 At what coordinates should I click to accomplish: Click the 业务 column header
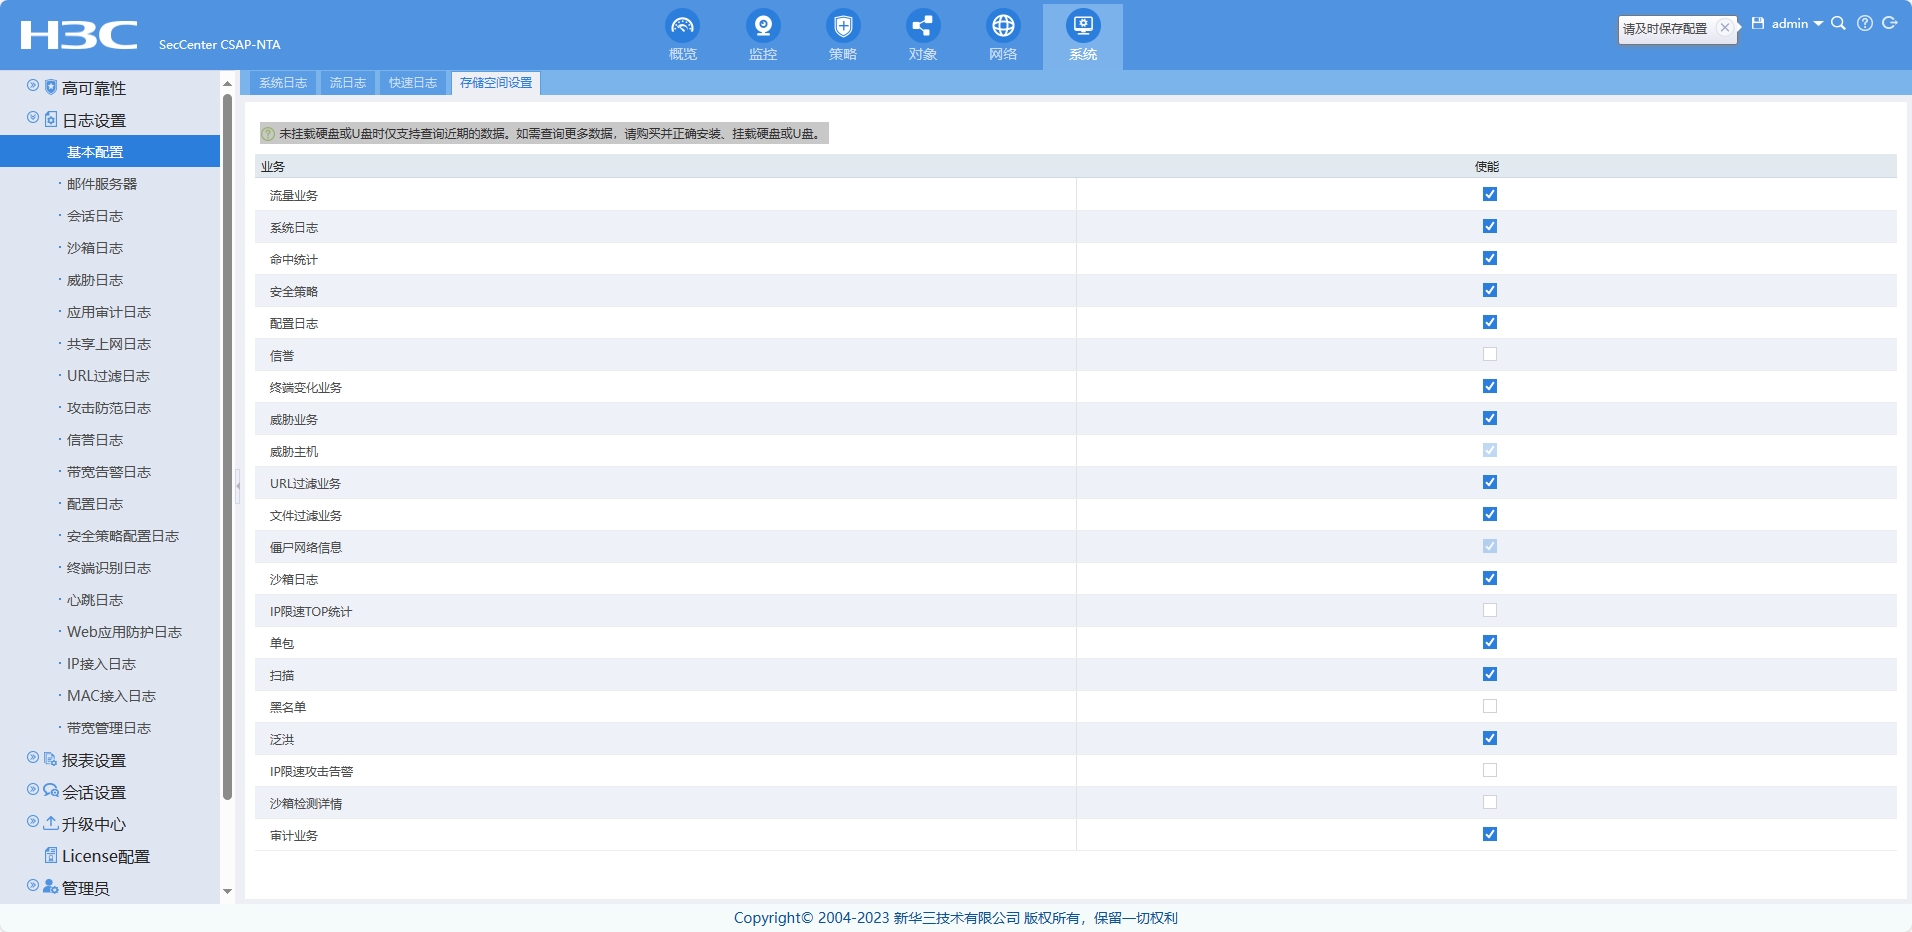[x=273, y=167]
